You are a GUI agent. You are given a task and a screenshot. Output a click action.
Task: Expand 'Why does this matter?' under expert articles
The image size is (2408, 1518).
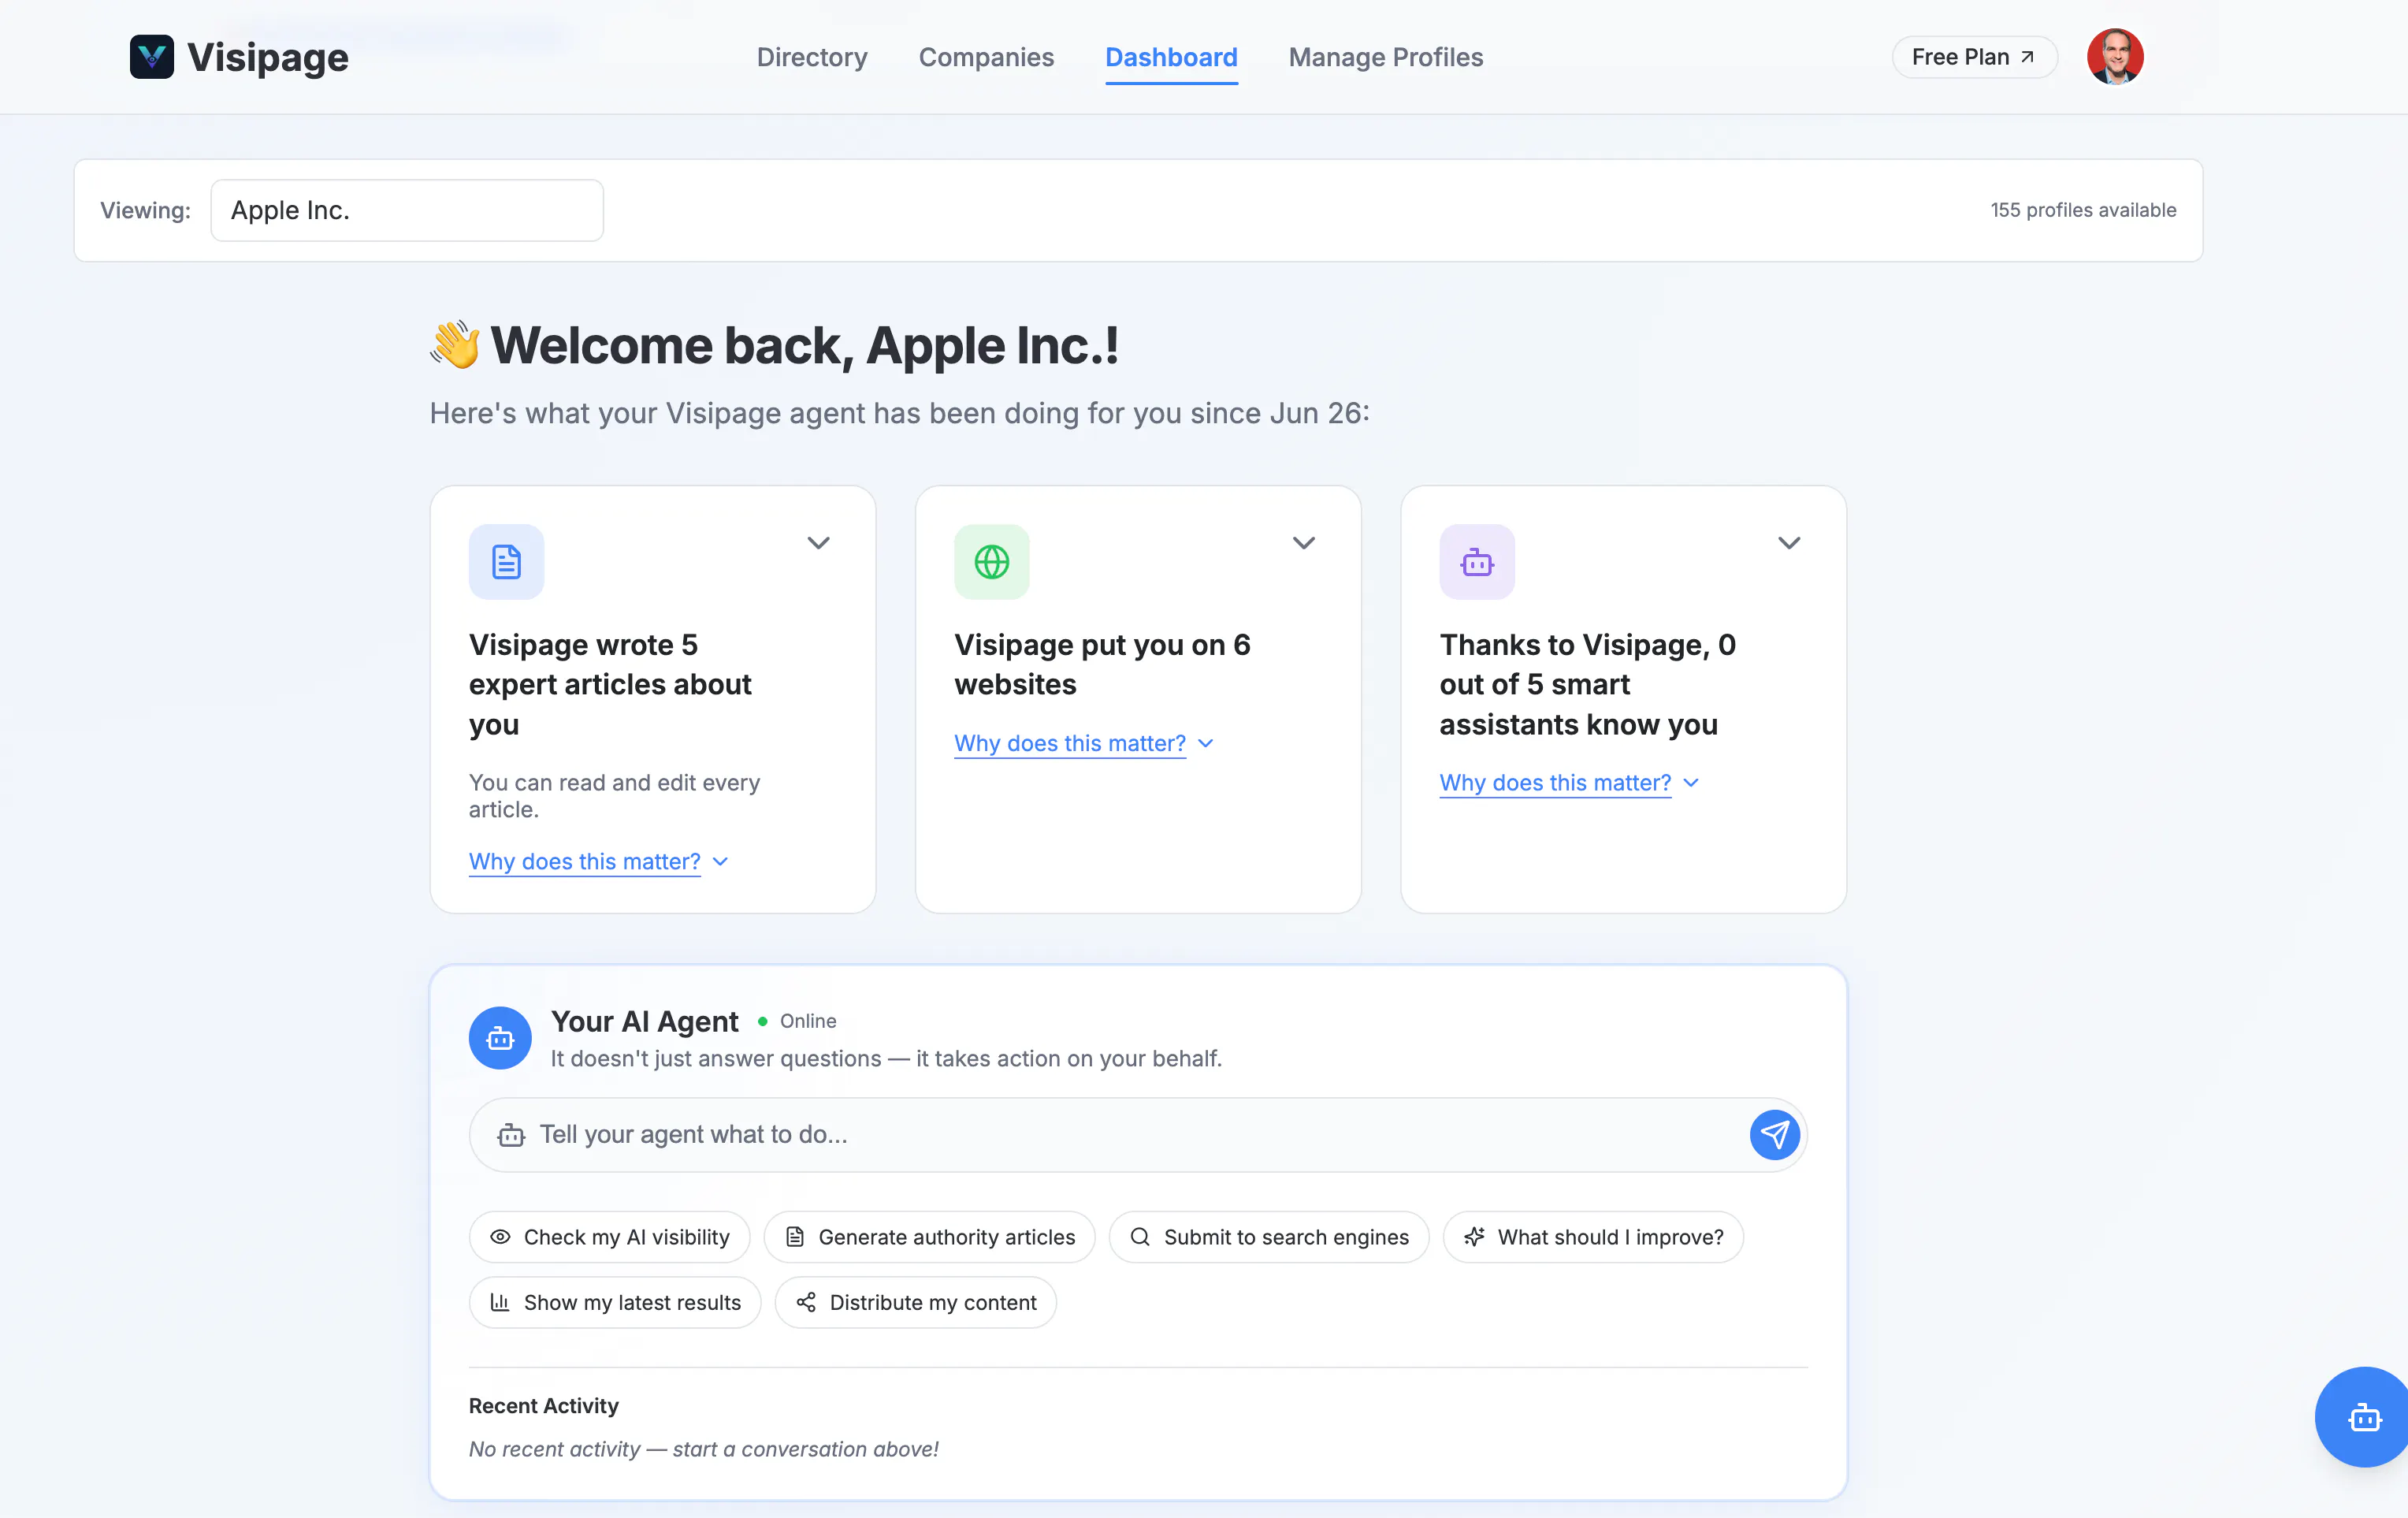coord(599,862)
